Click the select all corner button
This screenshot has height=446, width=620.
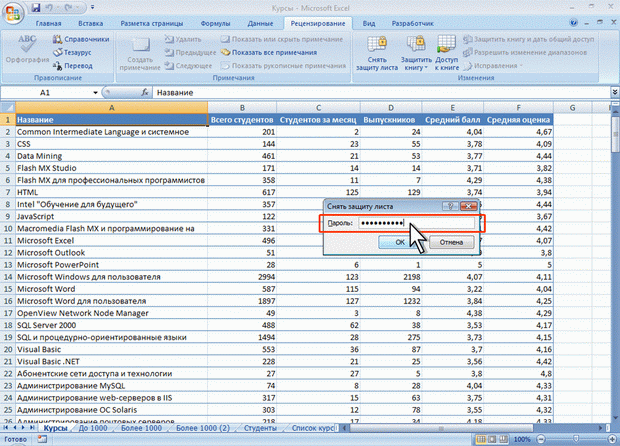click(8, 108)
